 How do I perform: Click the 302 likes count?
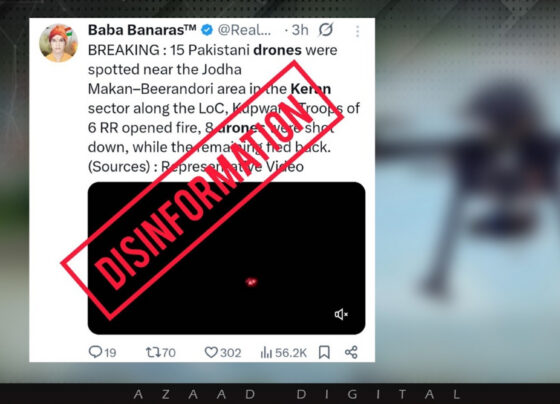coord(230,353)
